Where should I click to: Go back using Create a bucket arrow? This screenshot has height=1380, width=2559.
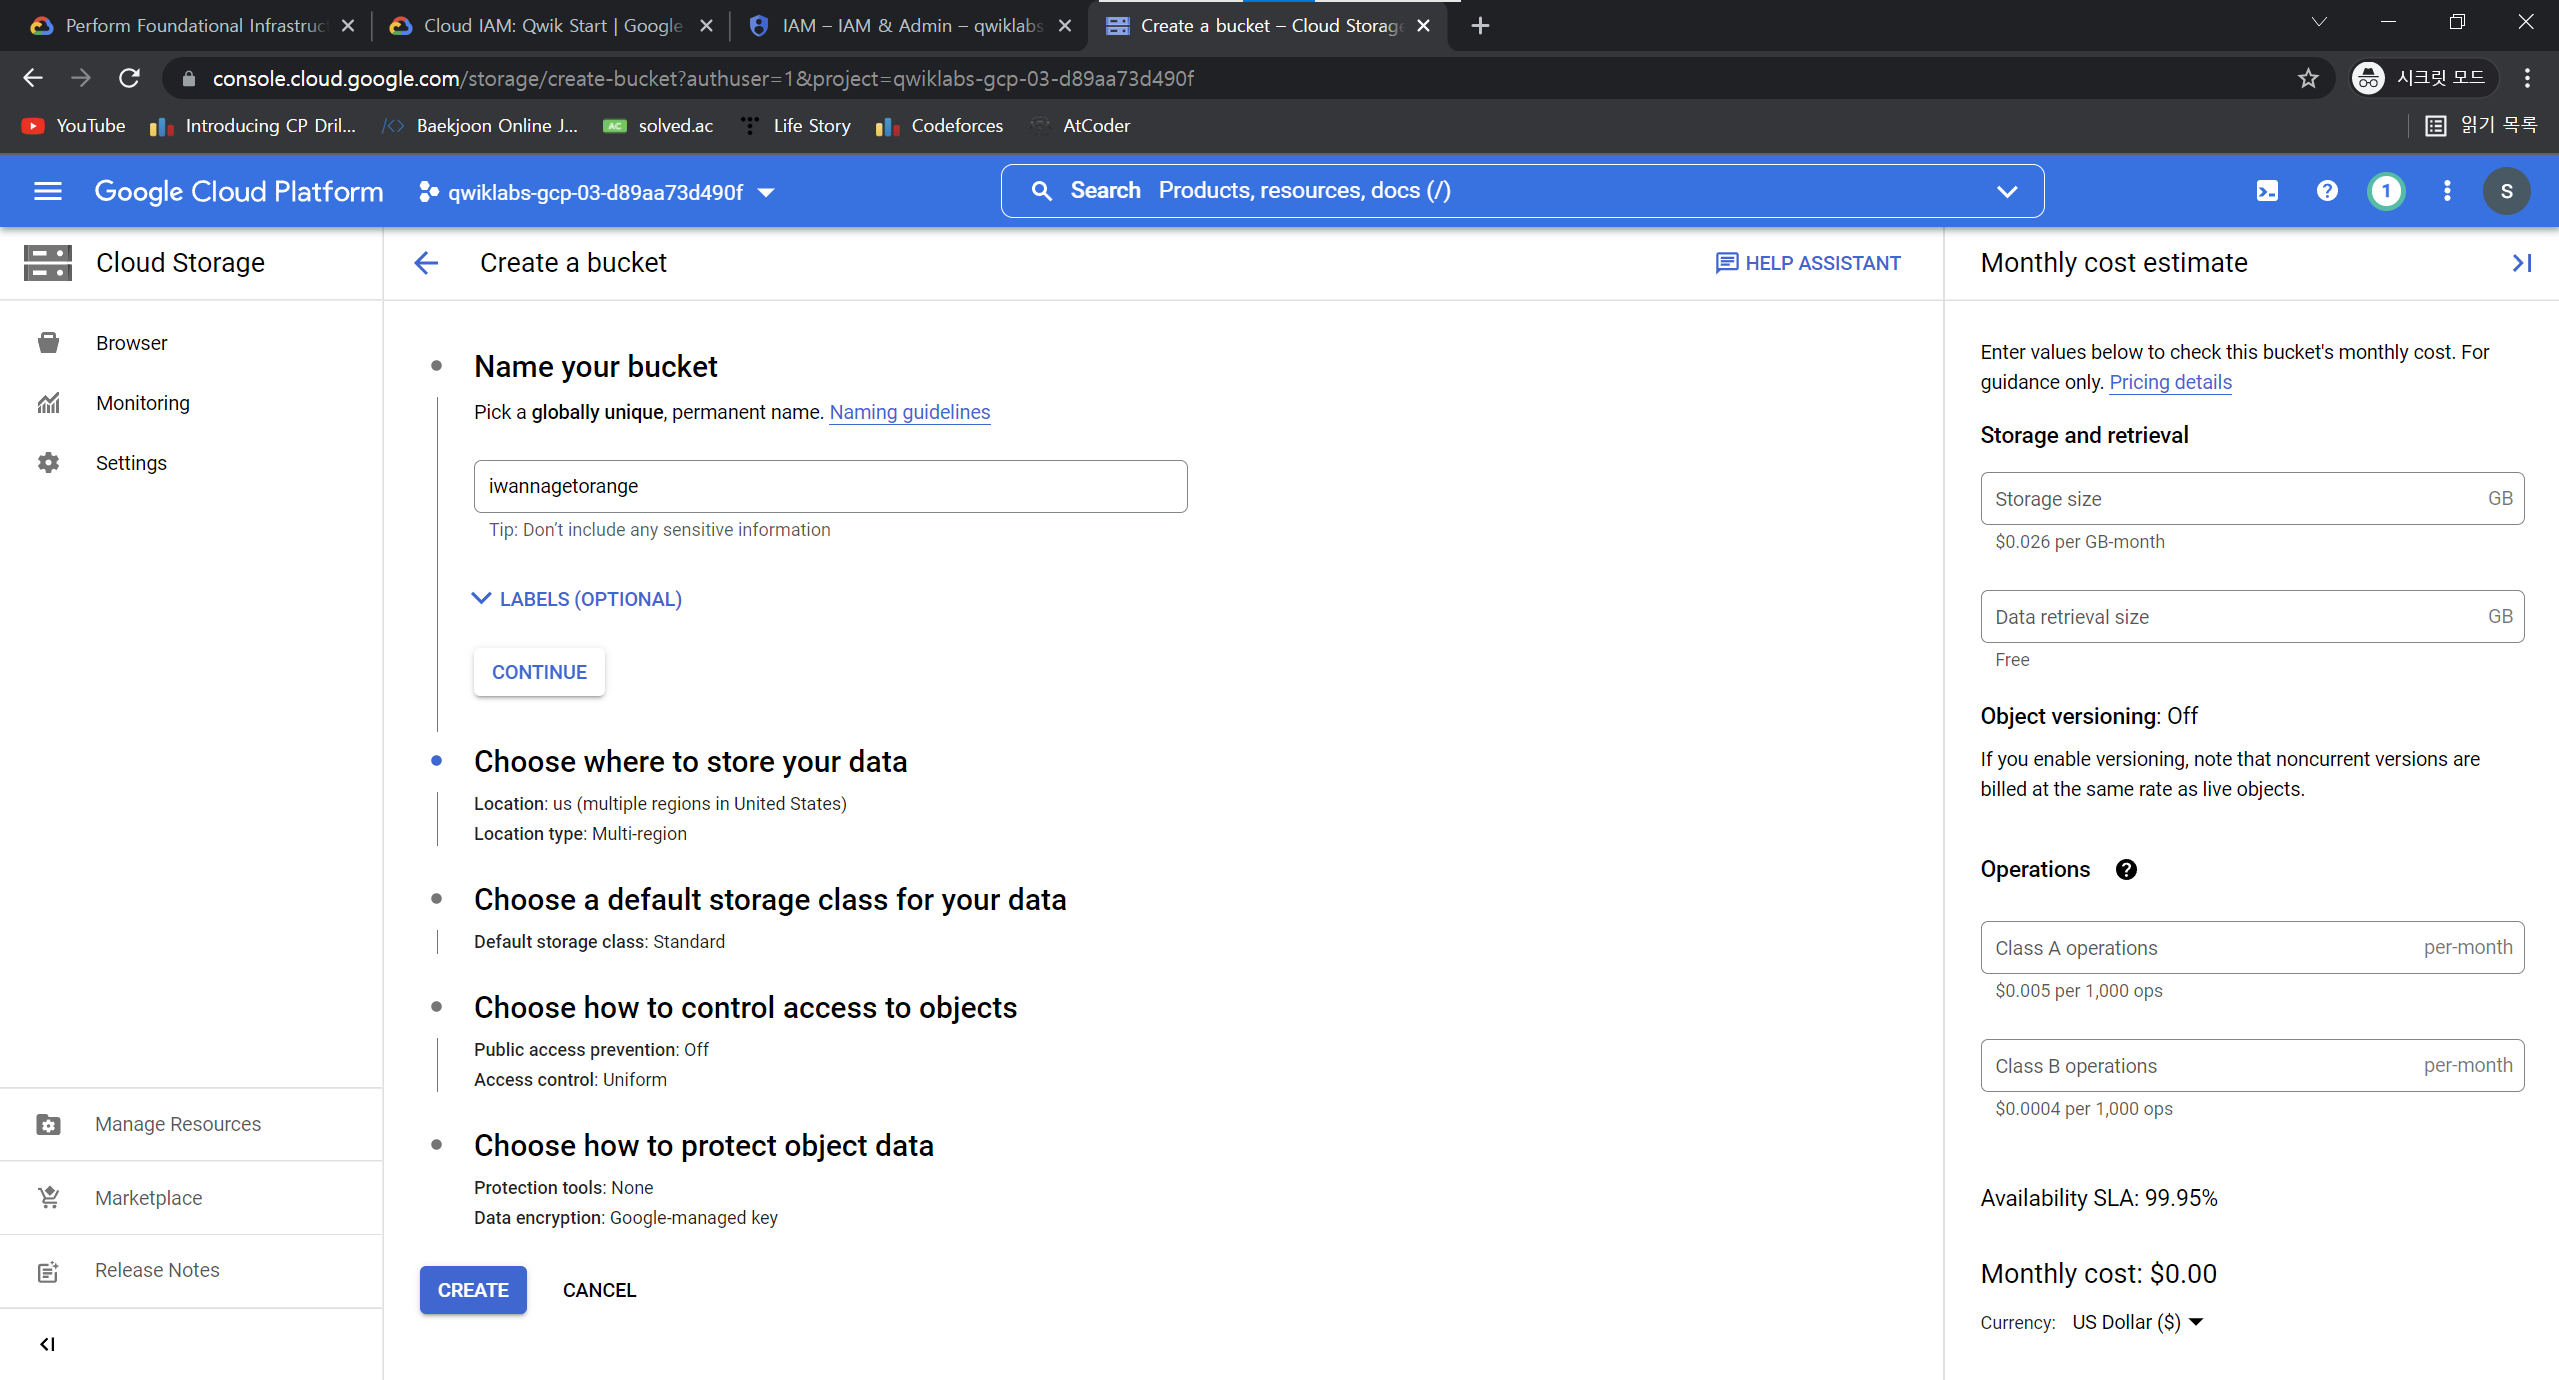click(426, 263)
